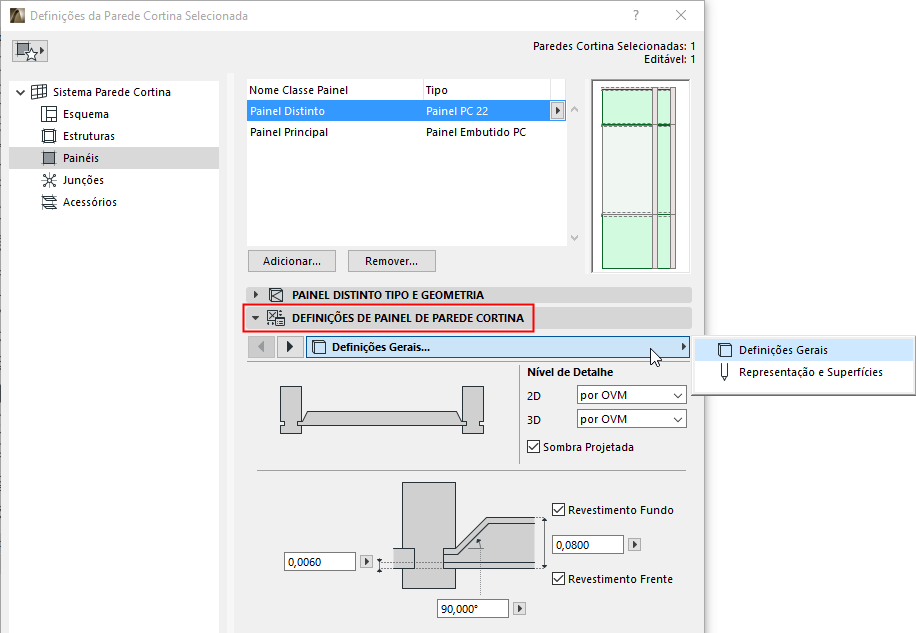This screenshot has width=916, height=633.
Task: Click the Remover button
Action: tap(391, 260)
